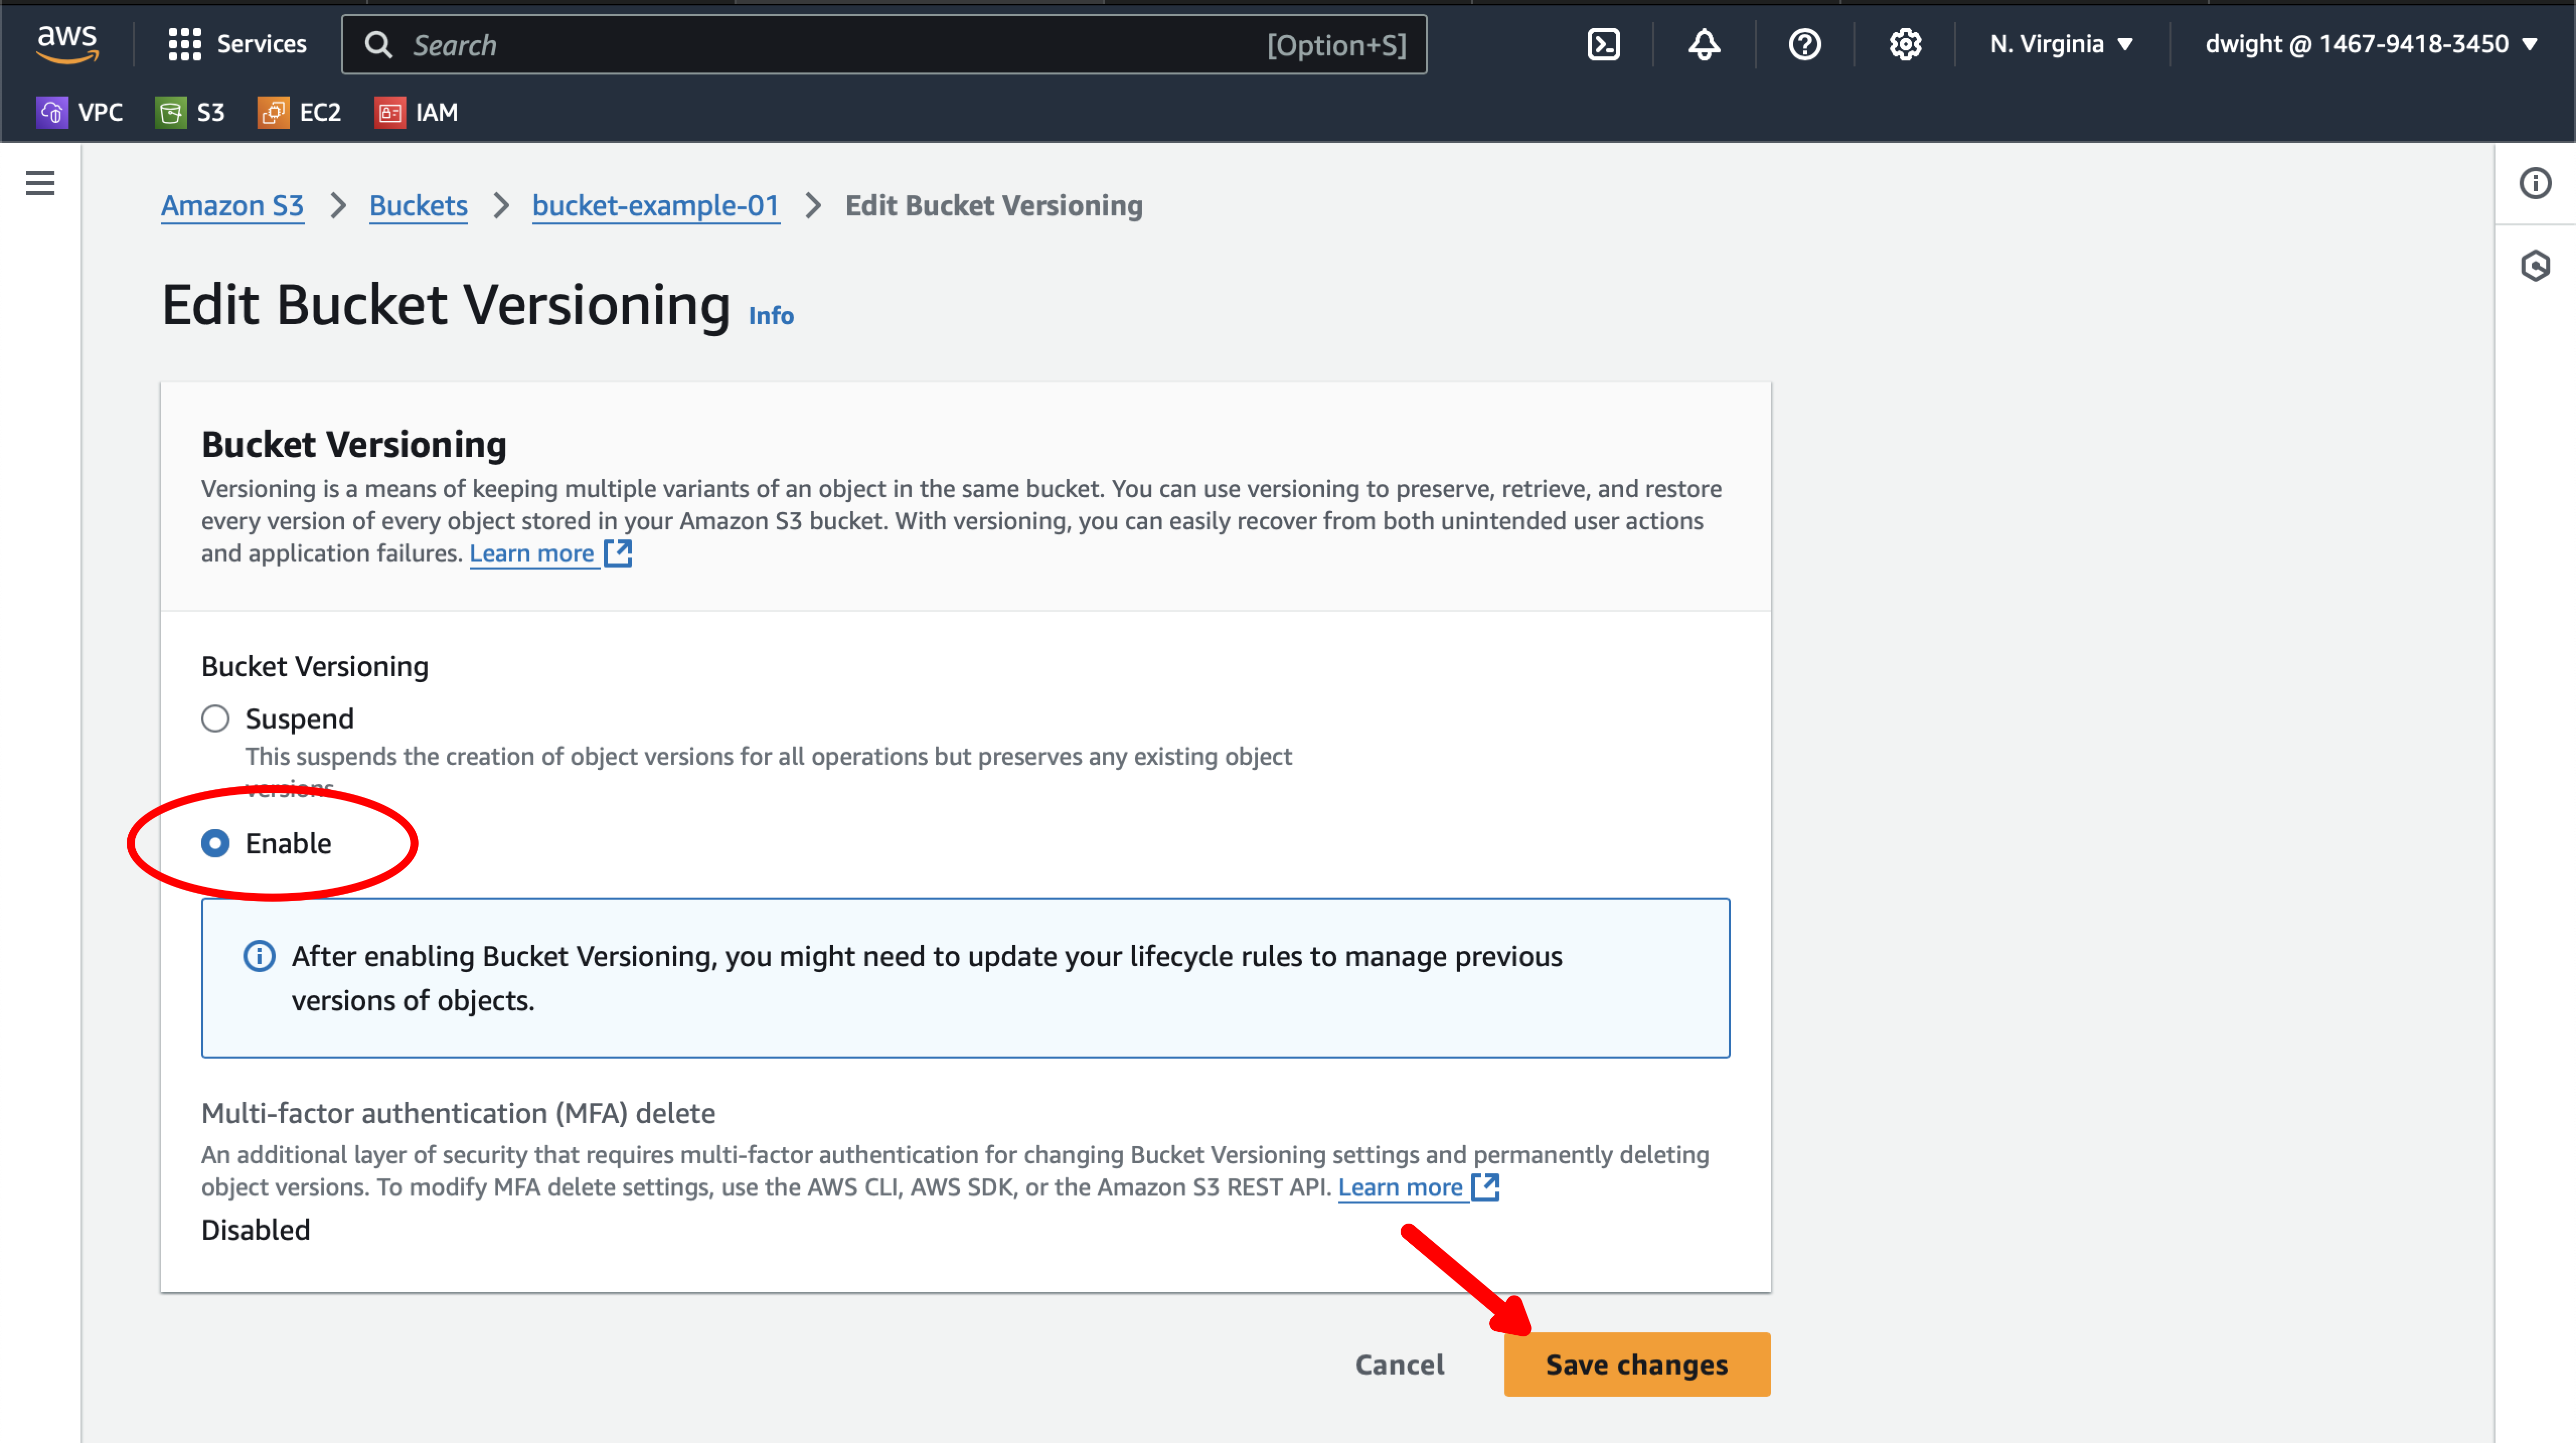The height and width of the screenshot is (1443, 2576).
Task: Open the settings gear icon
Action: tap(1904, 44)
